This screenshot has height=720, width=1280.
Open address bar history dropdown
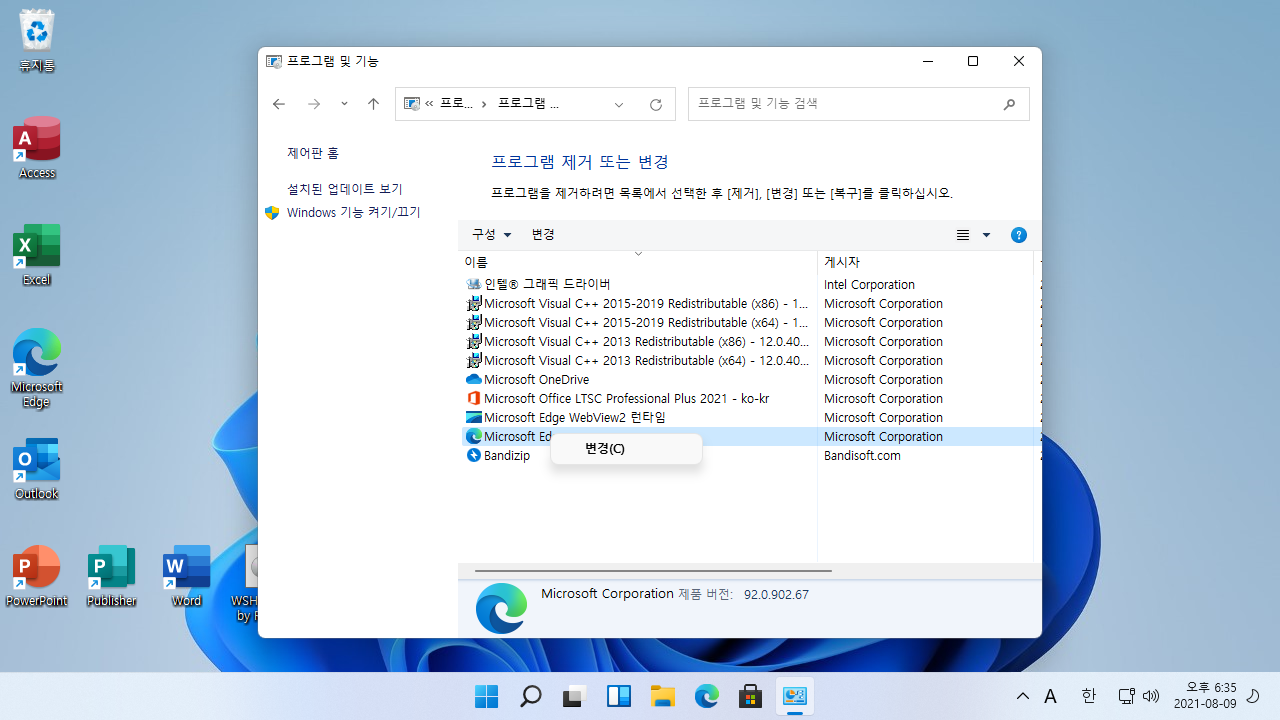(x=619, y=104)
